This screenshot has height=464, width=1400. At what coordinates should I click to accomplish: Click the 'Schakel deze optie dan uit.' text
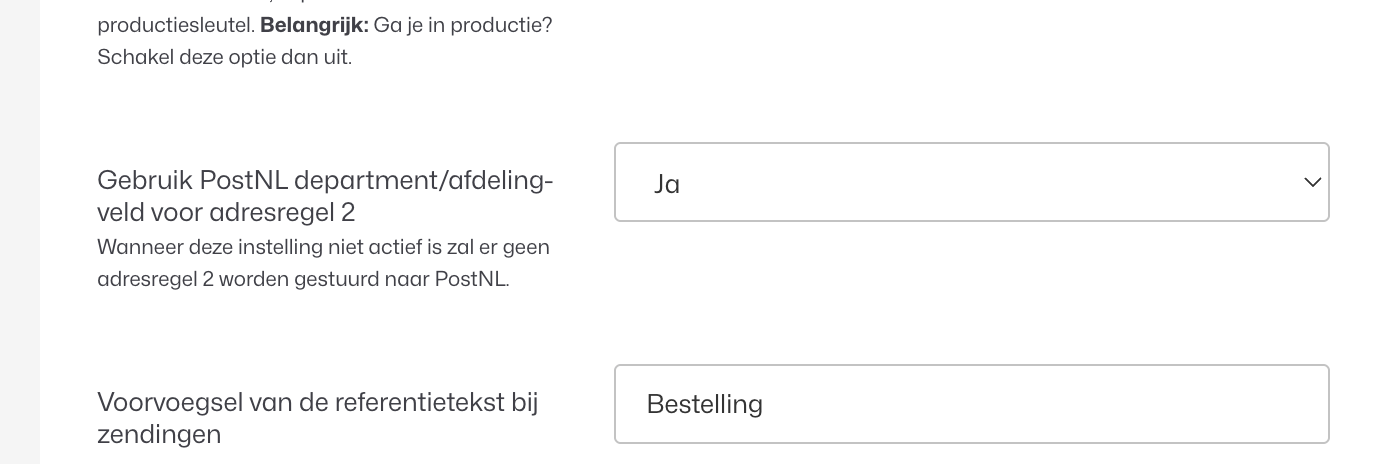[x=224, y=57]
